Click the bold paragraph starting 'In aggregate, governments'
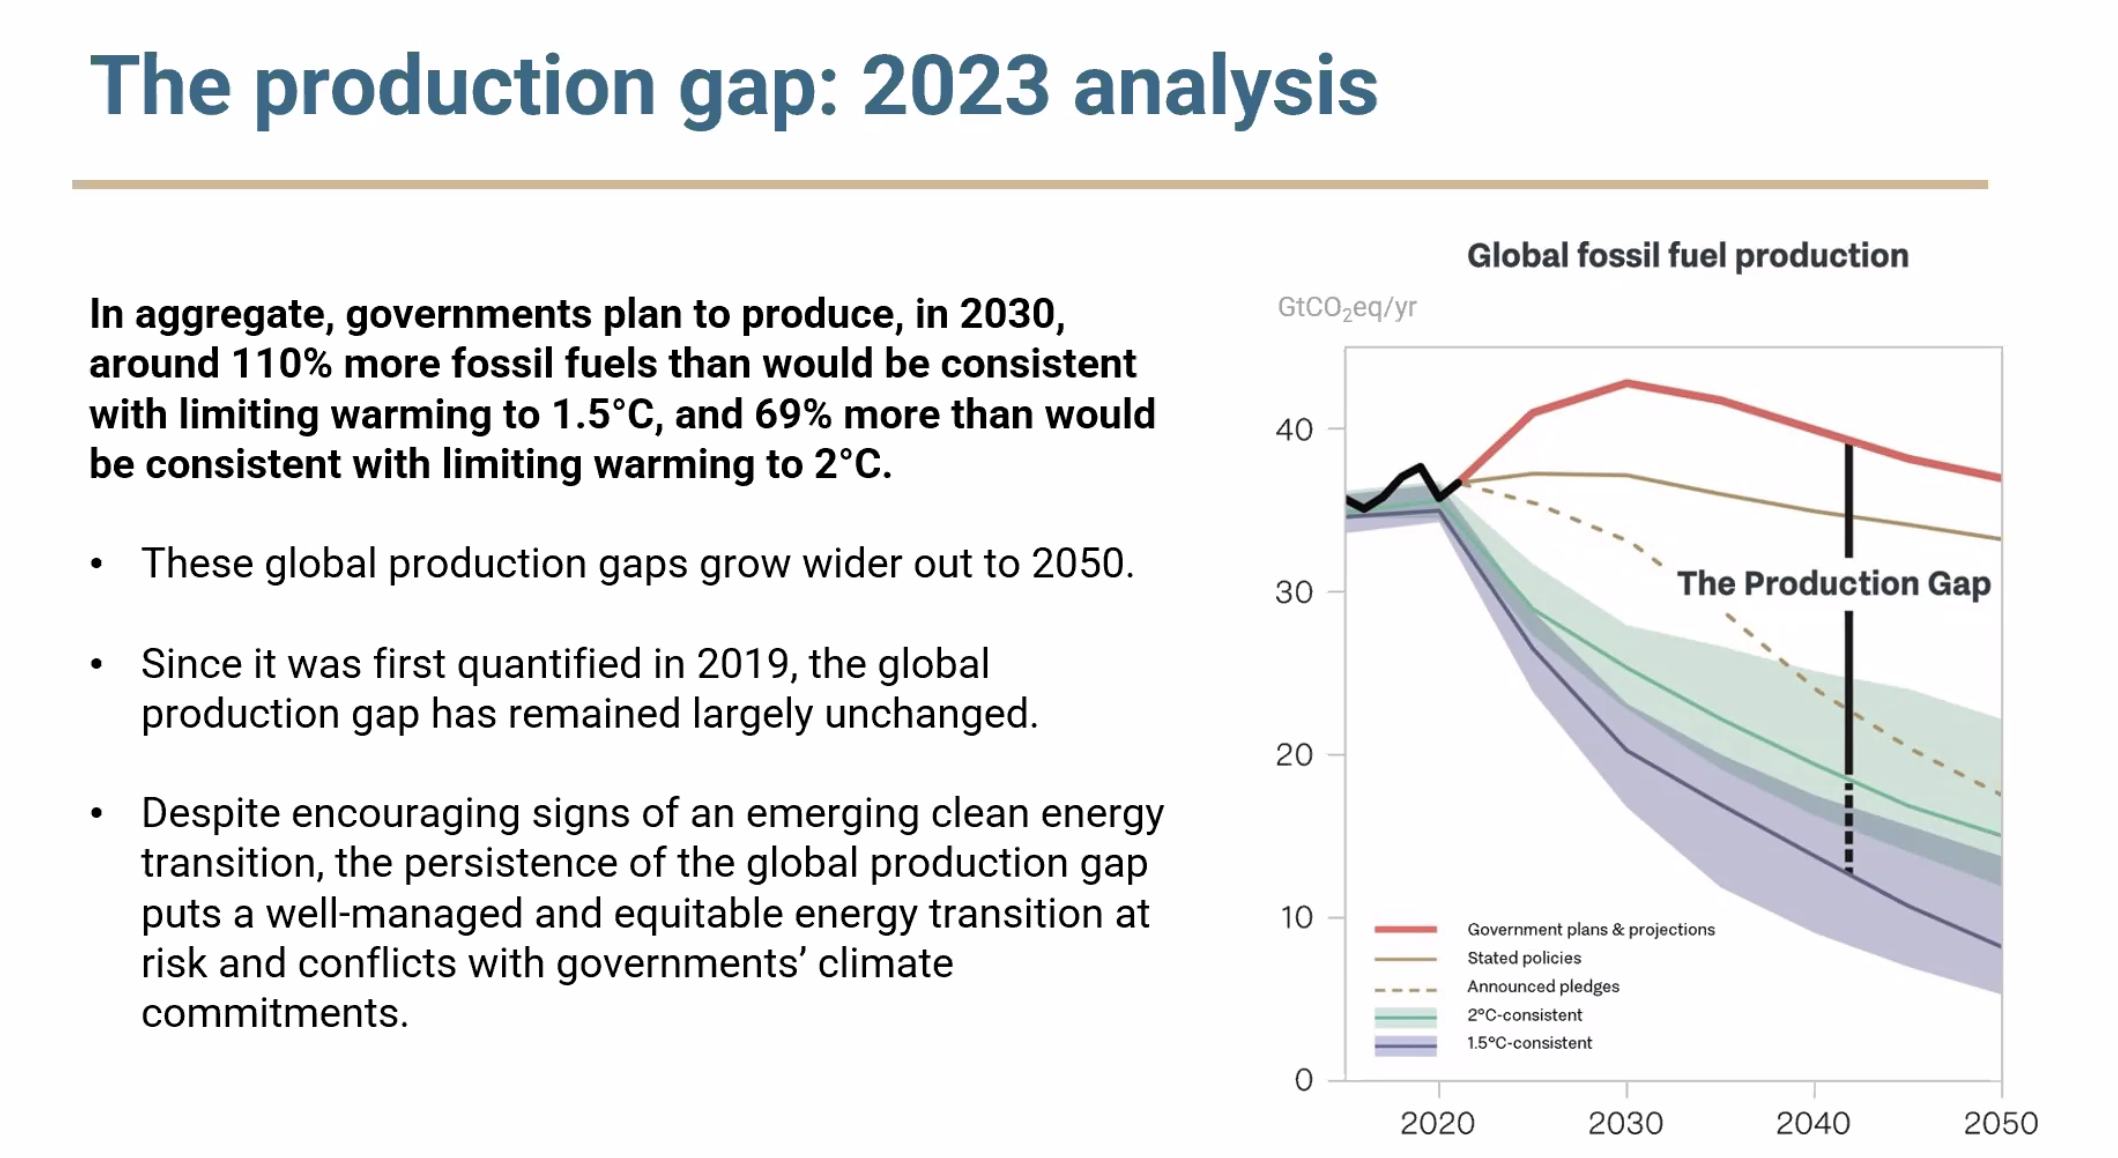 [621, 389]
